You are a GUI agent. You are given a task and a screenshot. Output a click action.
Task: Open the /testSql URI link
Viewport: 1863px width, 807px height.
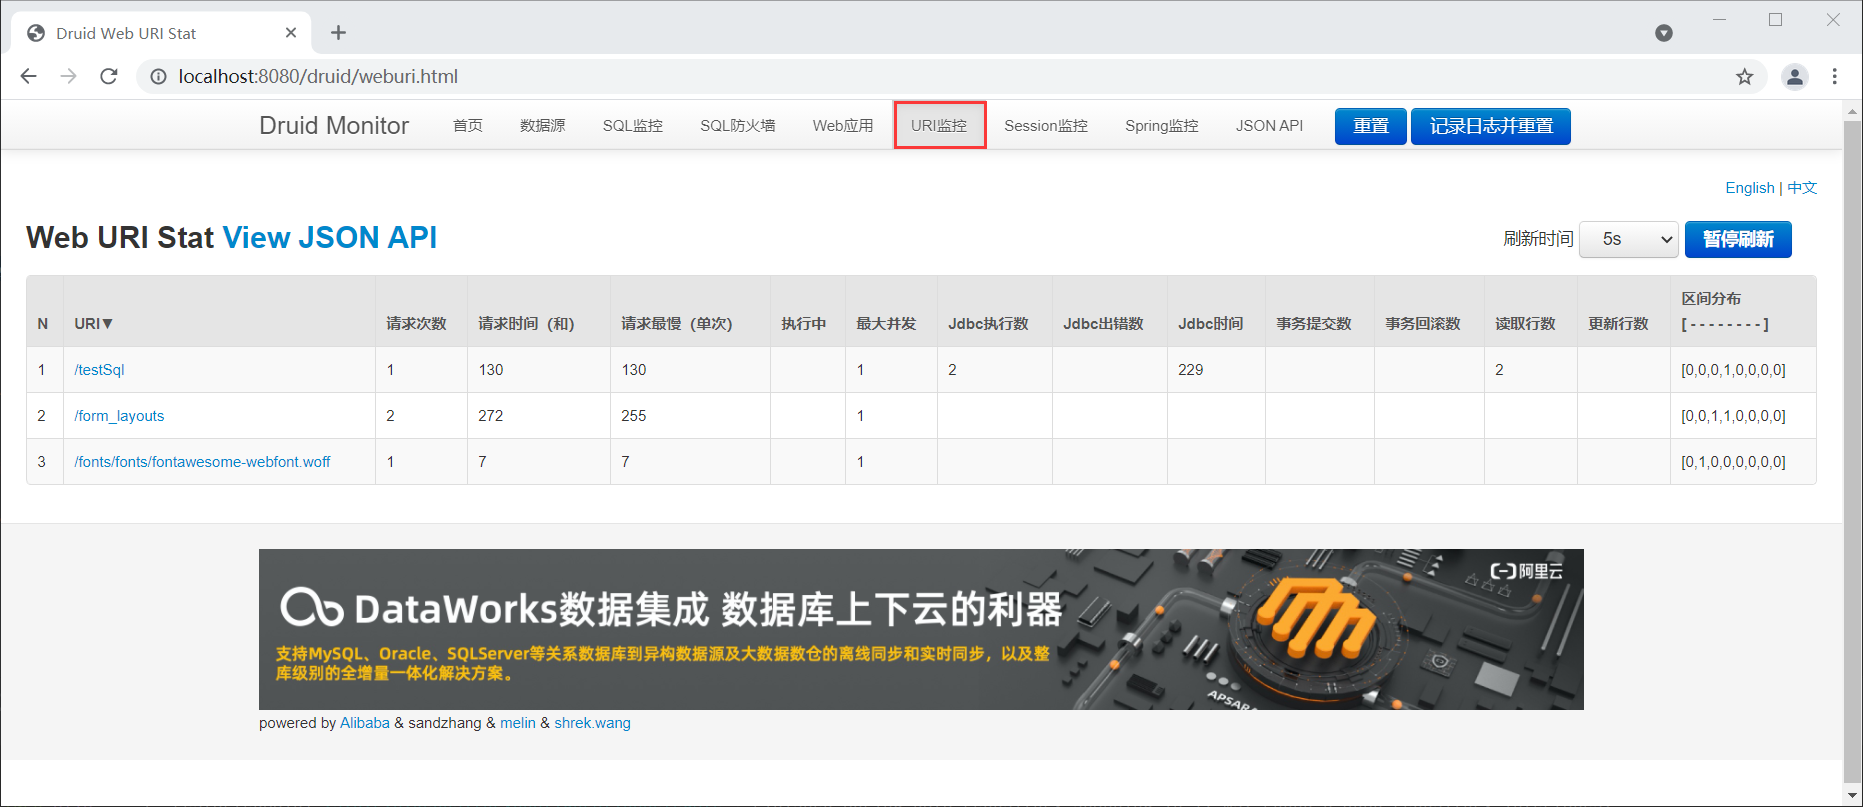click(99, 370)
